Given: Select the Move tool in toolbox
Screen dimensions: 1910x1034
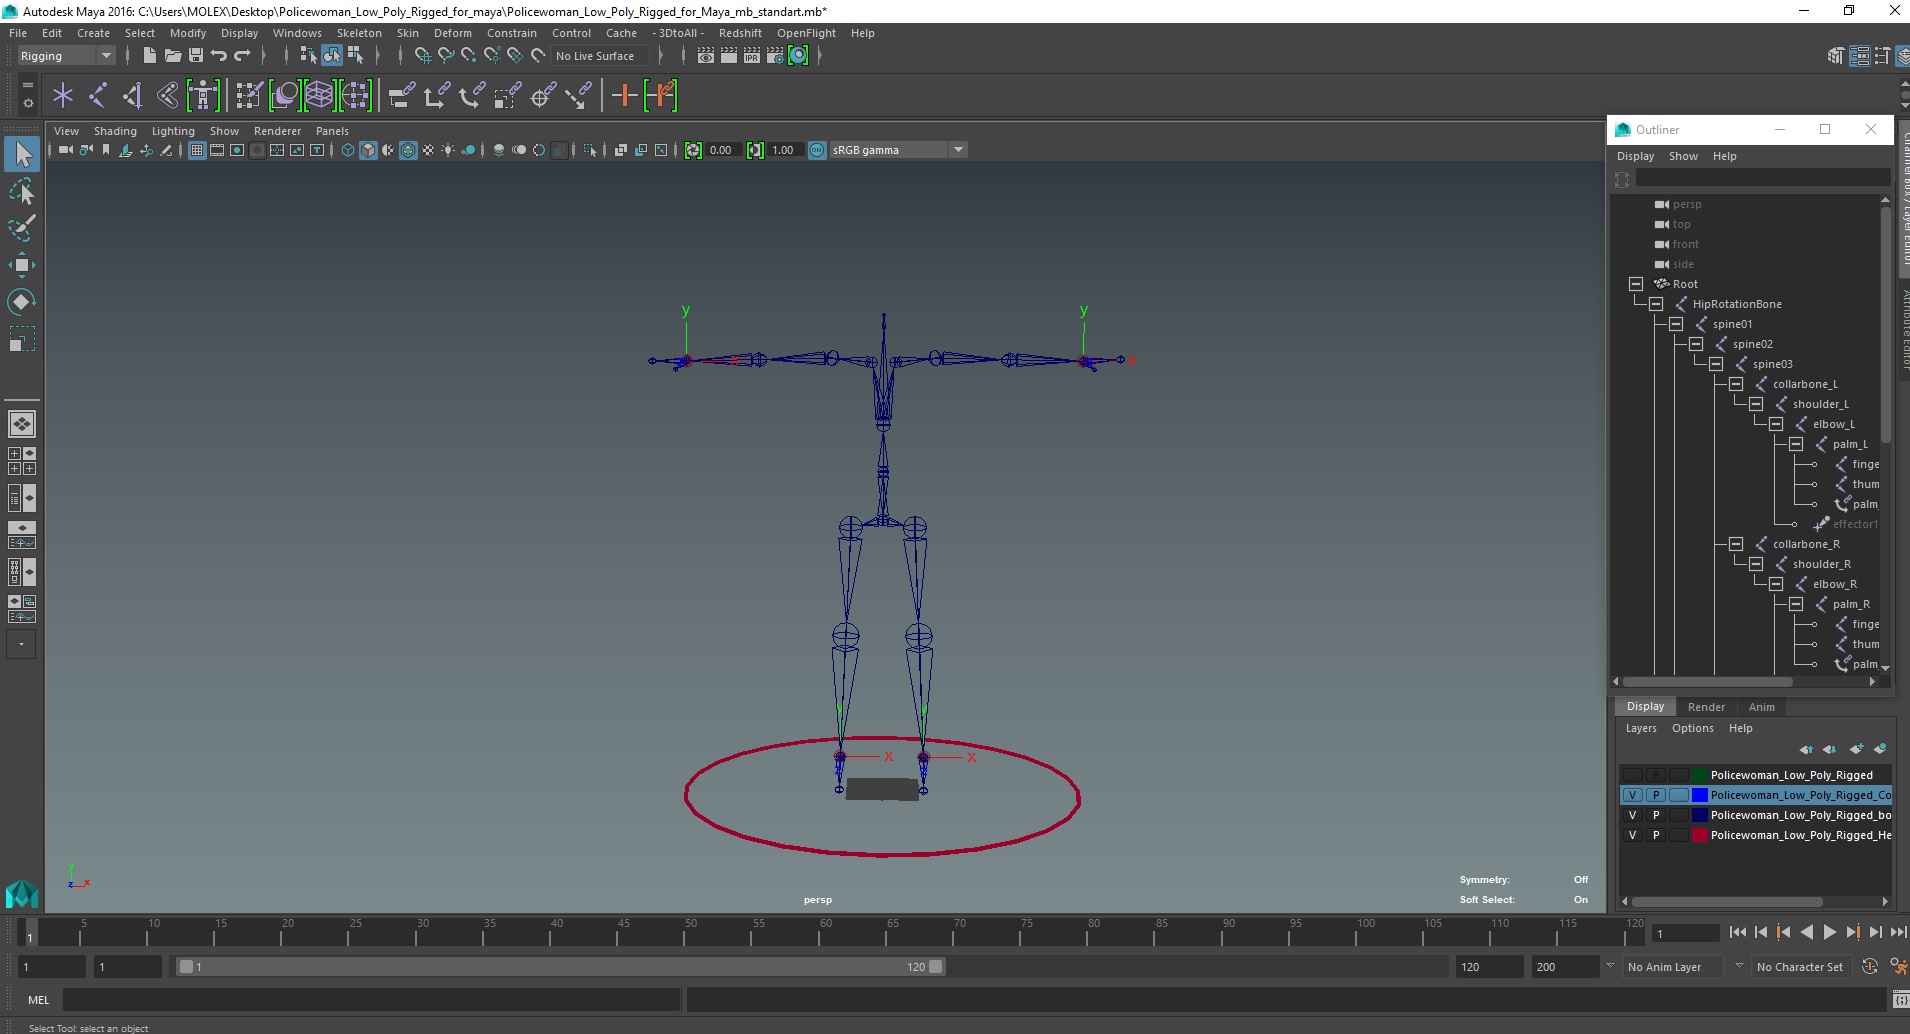Looking at the screenshot, I should point(22,265).
